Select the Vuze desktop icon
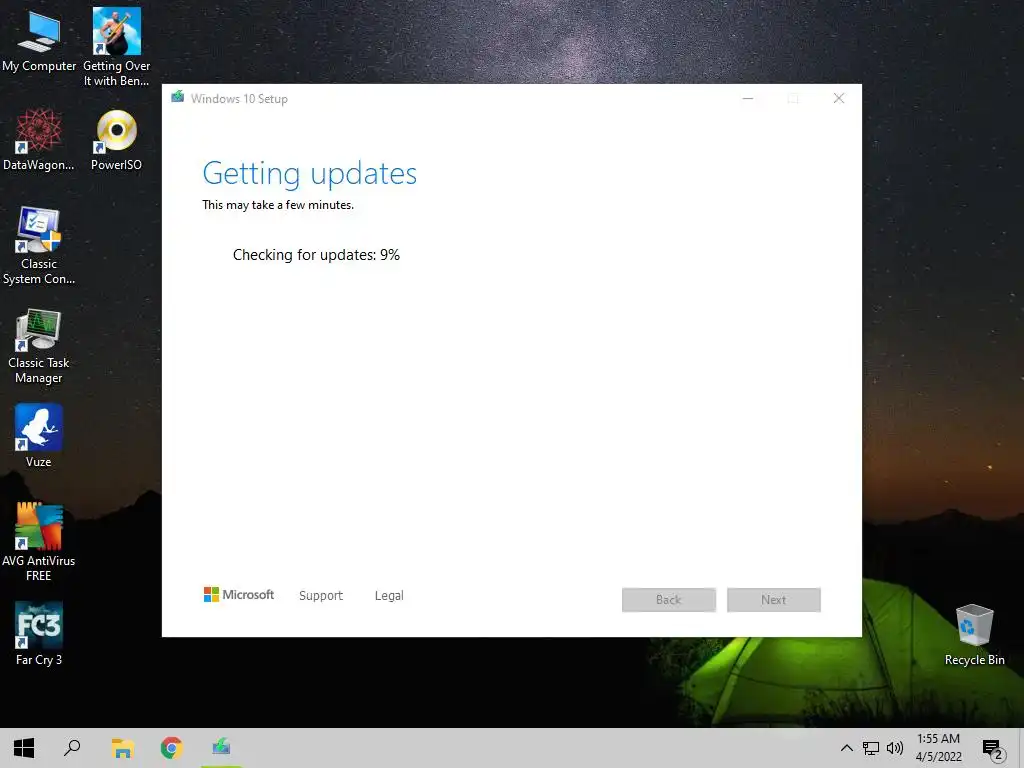 coord(39,436)
